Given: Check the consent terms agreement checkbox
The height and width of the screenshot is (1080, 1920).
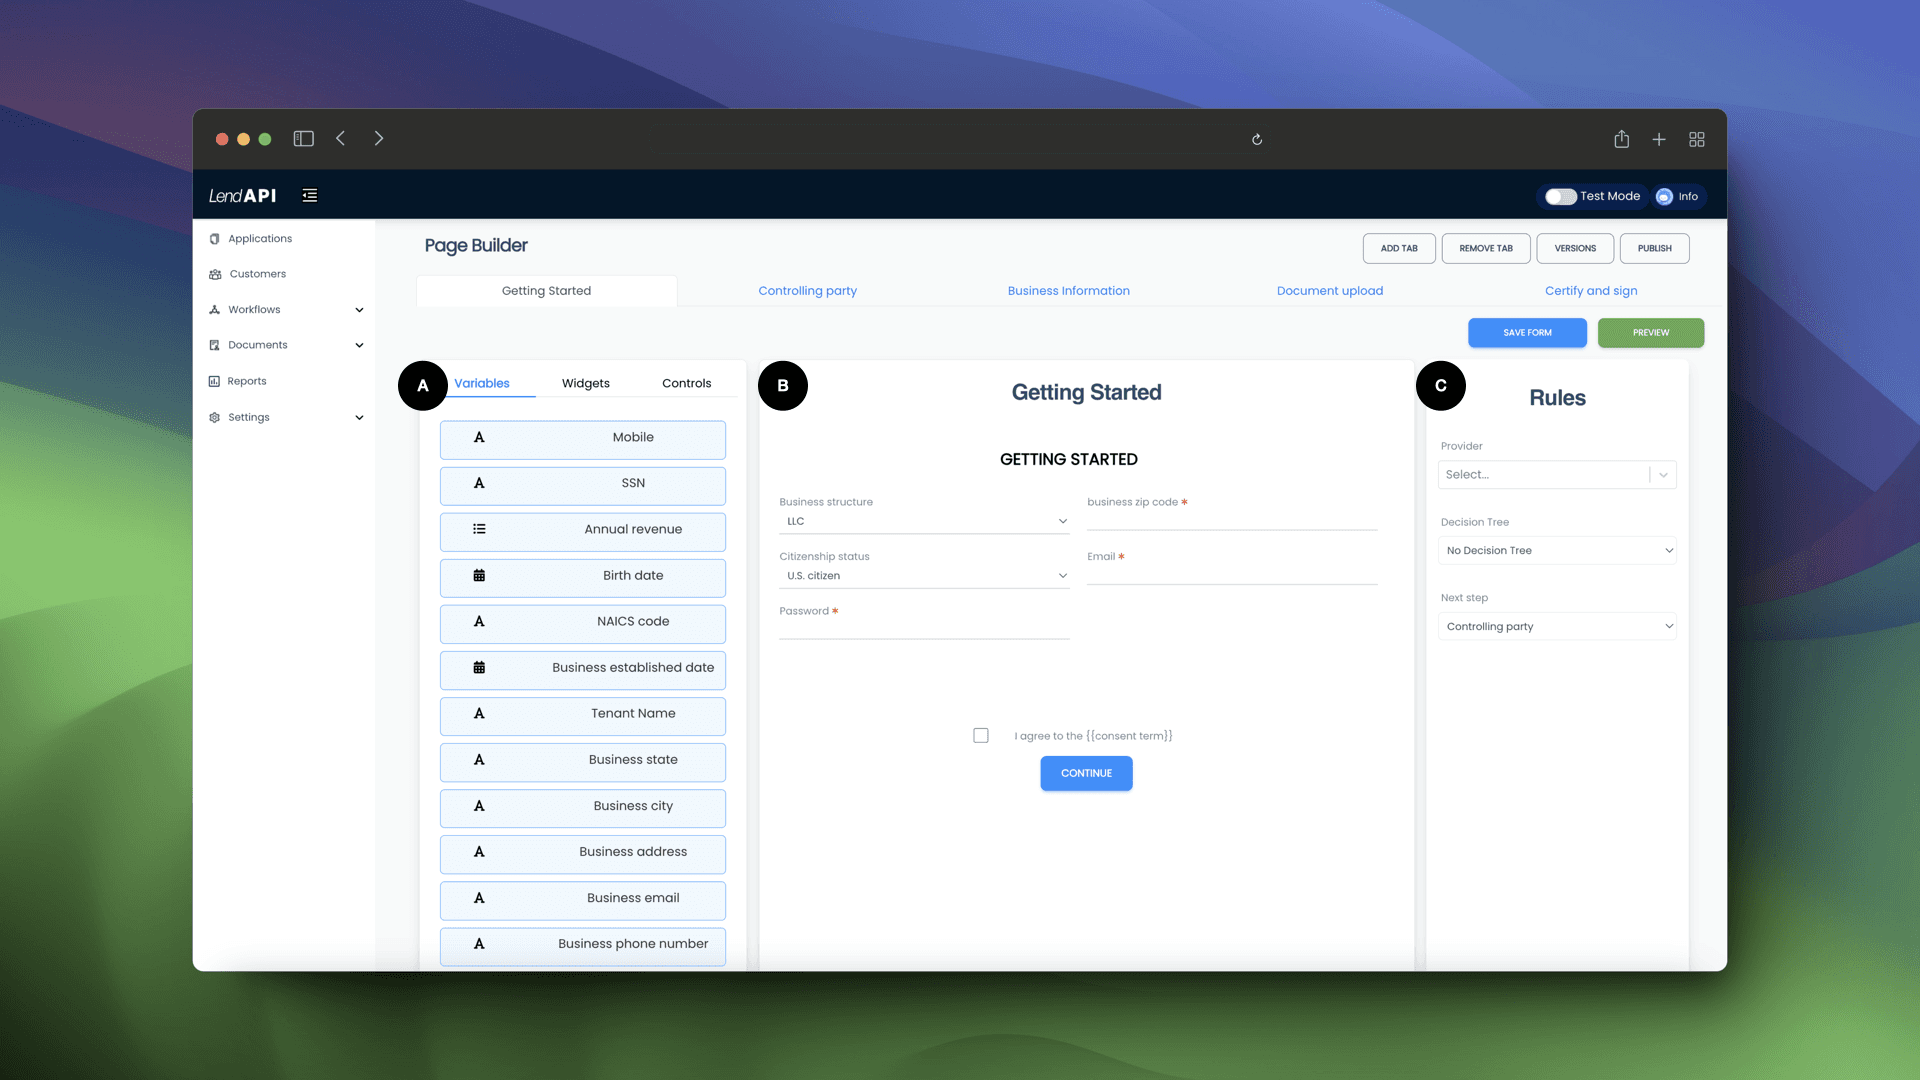Looking at the screenshot, I should coord(981,735).
